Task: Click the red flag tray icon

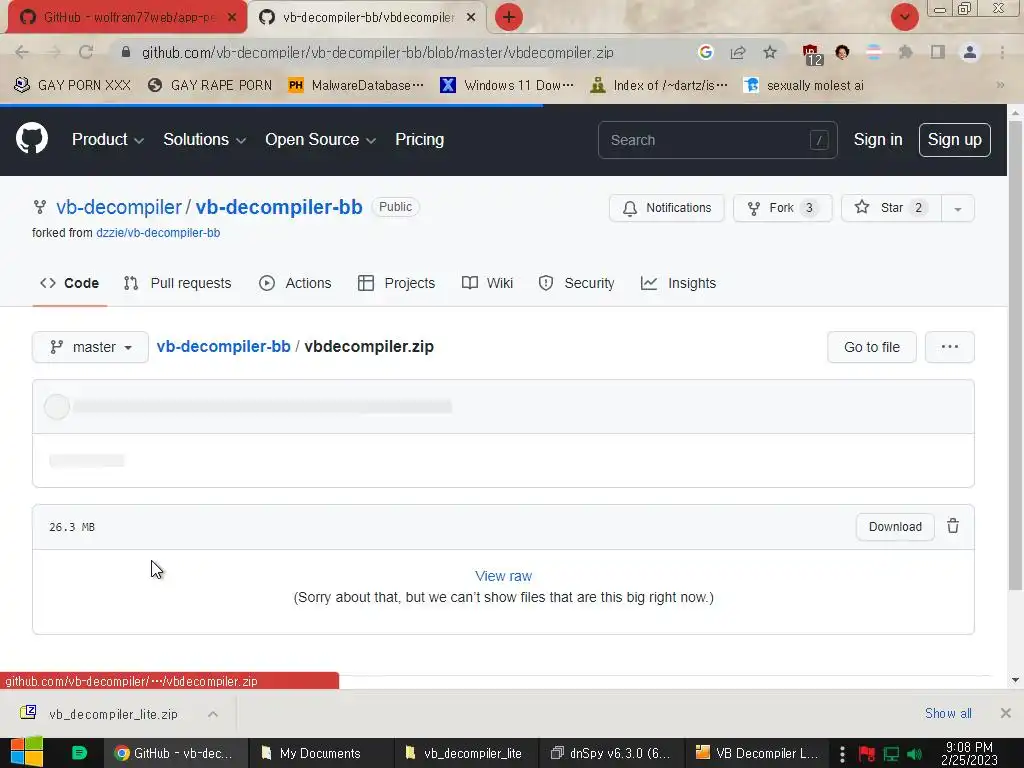Action: [867, 754]
